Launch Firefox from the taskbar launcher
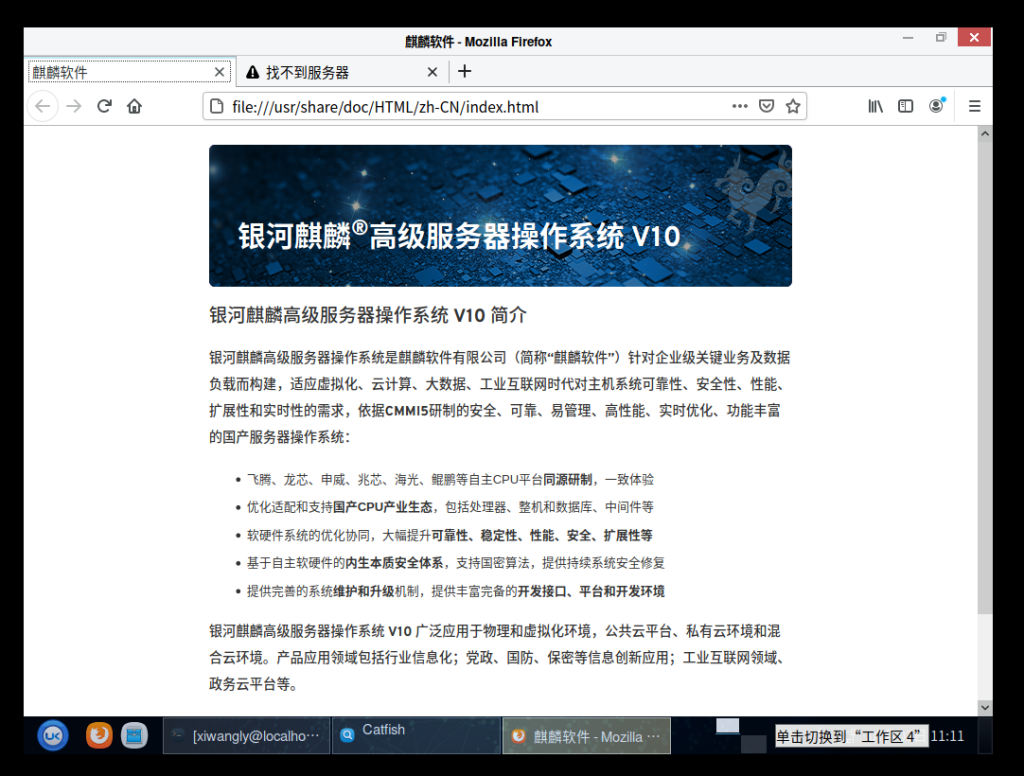 [x=99, y=736]
